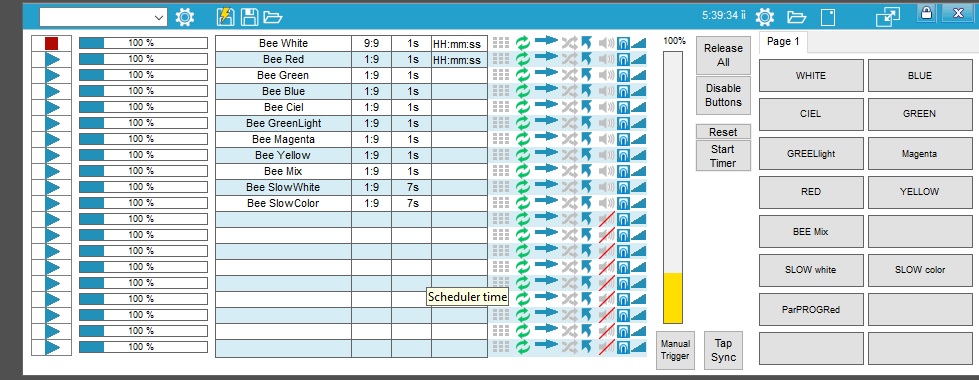Adjust the master 100% vertical level bar
The height and width of the screenshot is (380, 979).
pos(673,187)
